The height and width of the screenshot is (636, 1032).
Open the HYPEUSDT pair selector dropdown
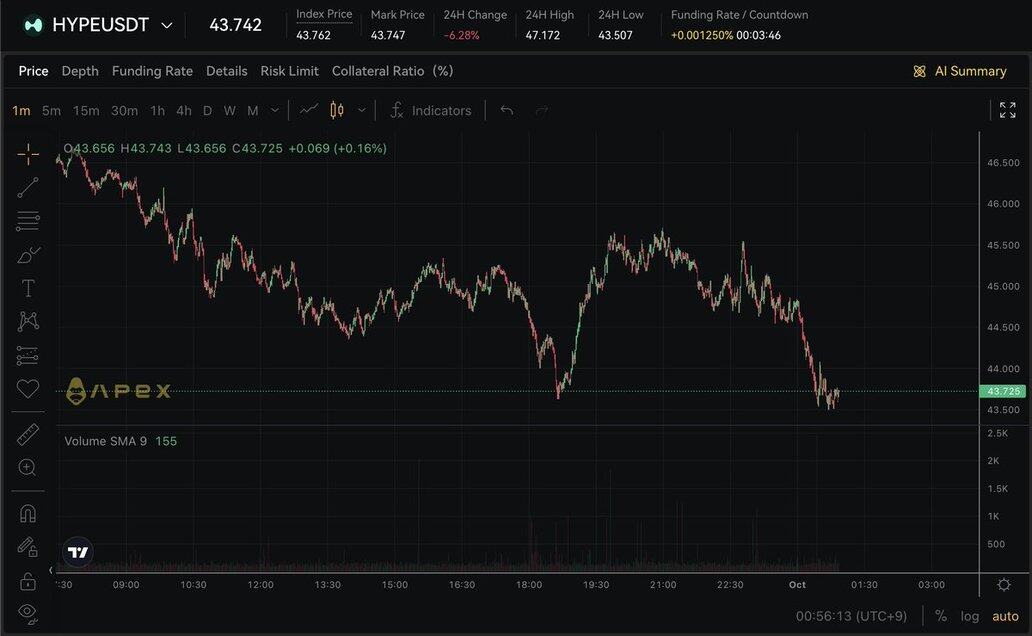tap(166, 25)
